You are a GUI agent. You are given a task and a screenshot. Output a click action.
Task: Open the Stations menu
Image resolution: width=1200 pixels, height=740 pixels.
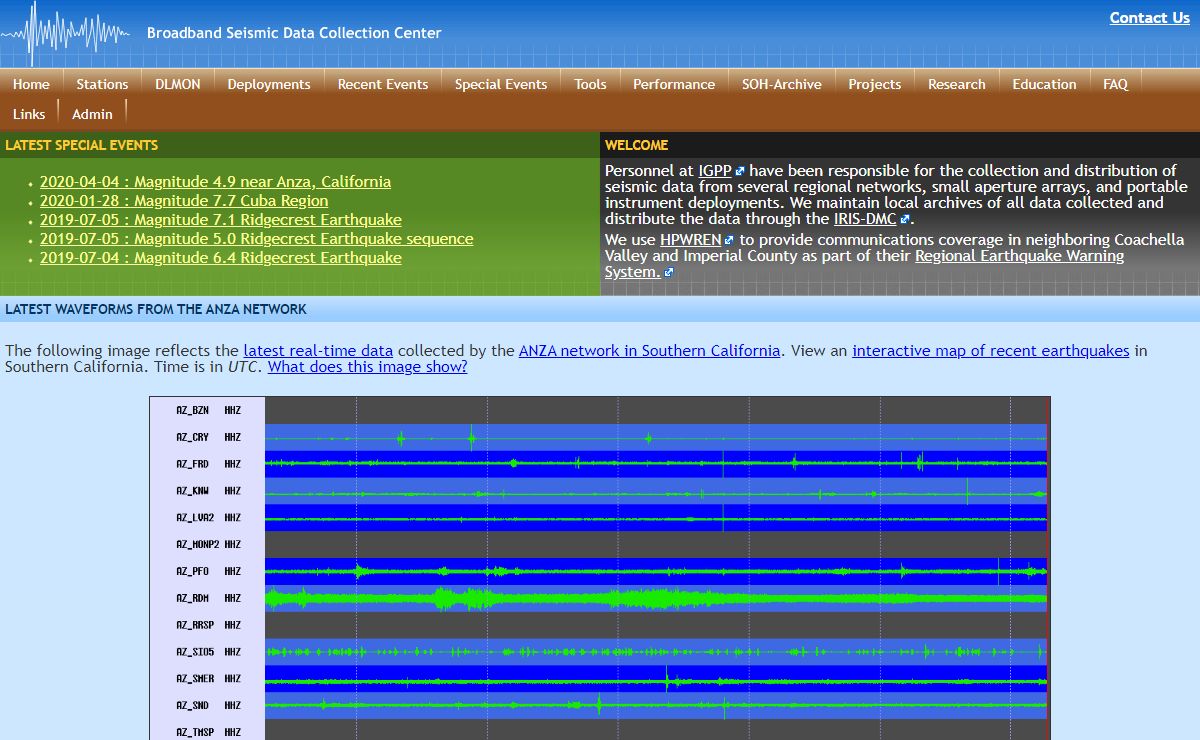[102, 84]
